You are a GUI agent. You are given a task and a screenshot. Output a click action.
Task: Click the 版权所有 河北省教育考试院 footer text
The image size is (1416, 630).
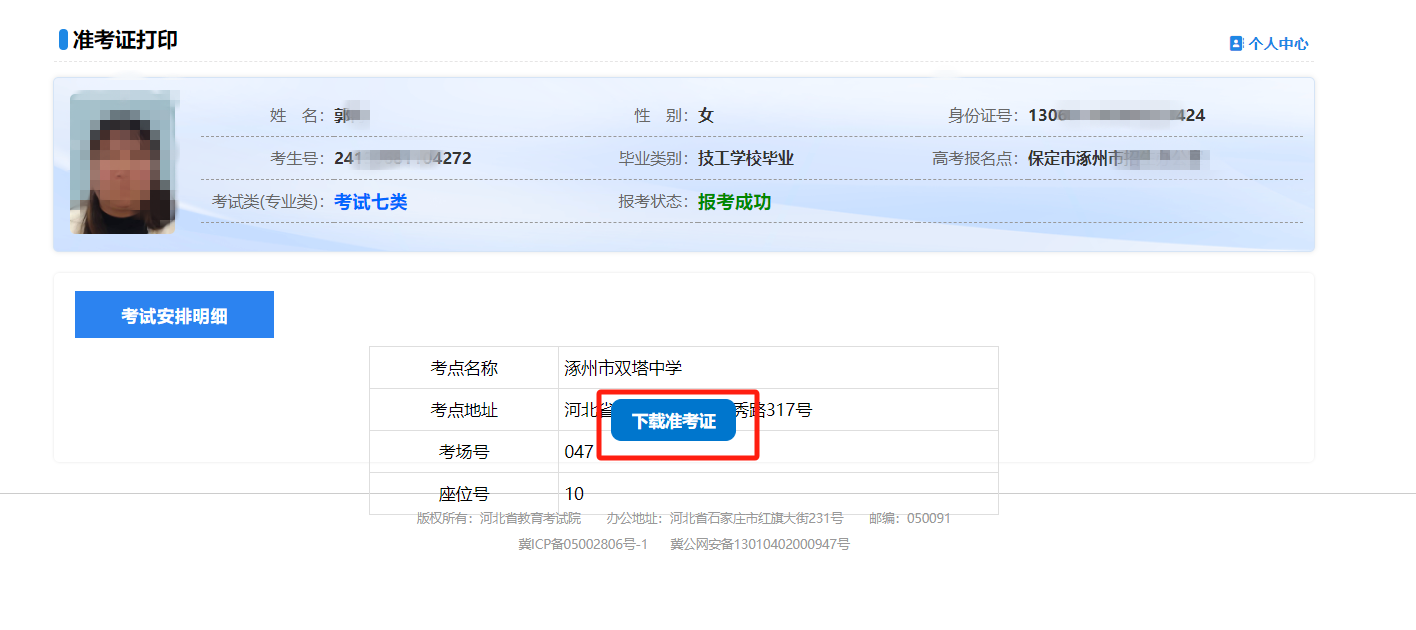click(498, 518)
